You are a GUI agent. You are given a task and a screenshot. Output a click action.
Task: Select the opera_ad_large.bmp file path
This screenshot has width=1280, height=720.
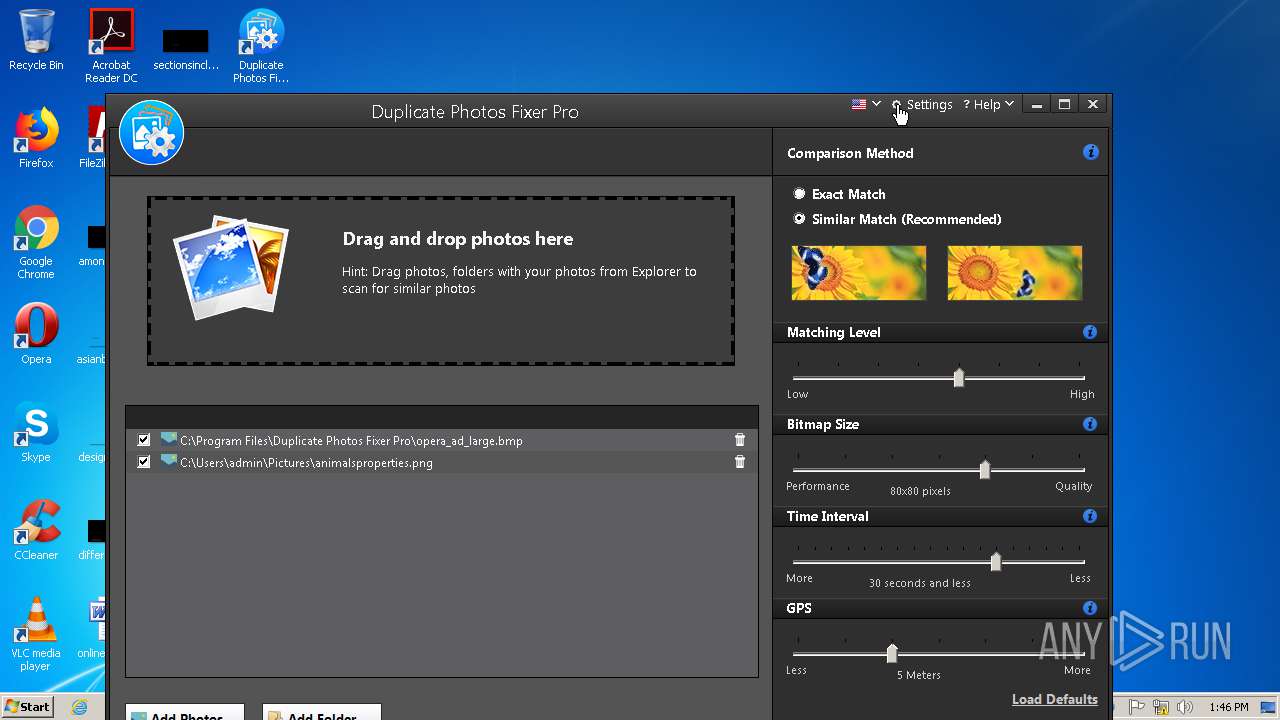click(351, 440)
